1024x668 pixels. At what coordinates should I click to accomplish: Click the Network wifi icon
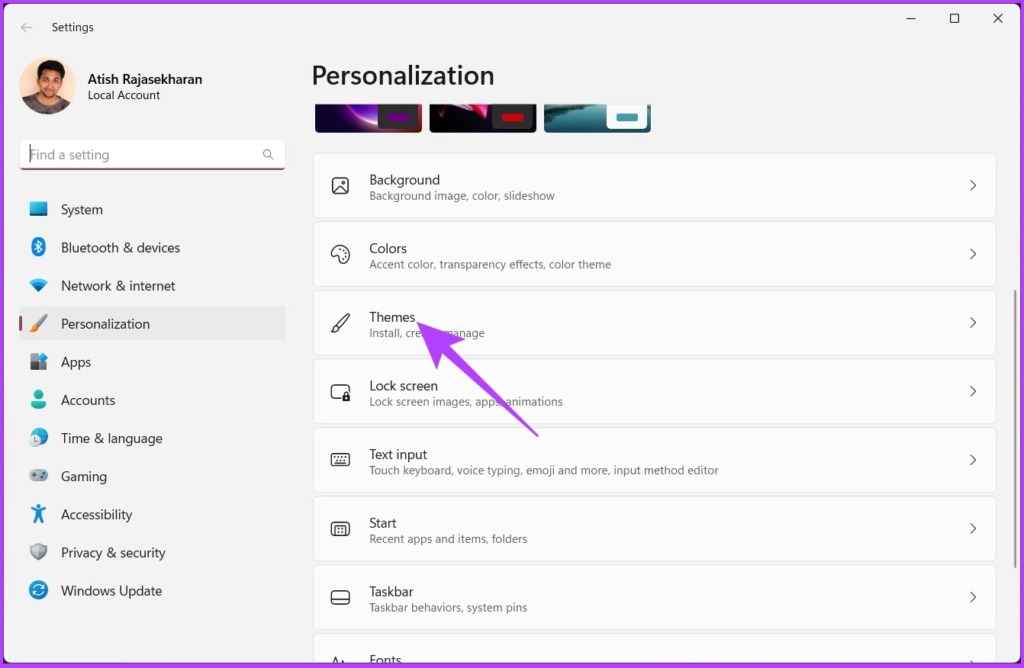[39, 285]
